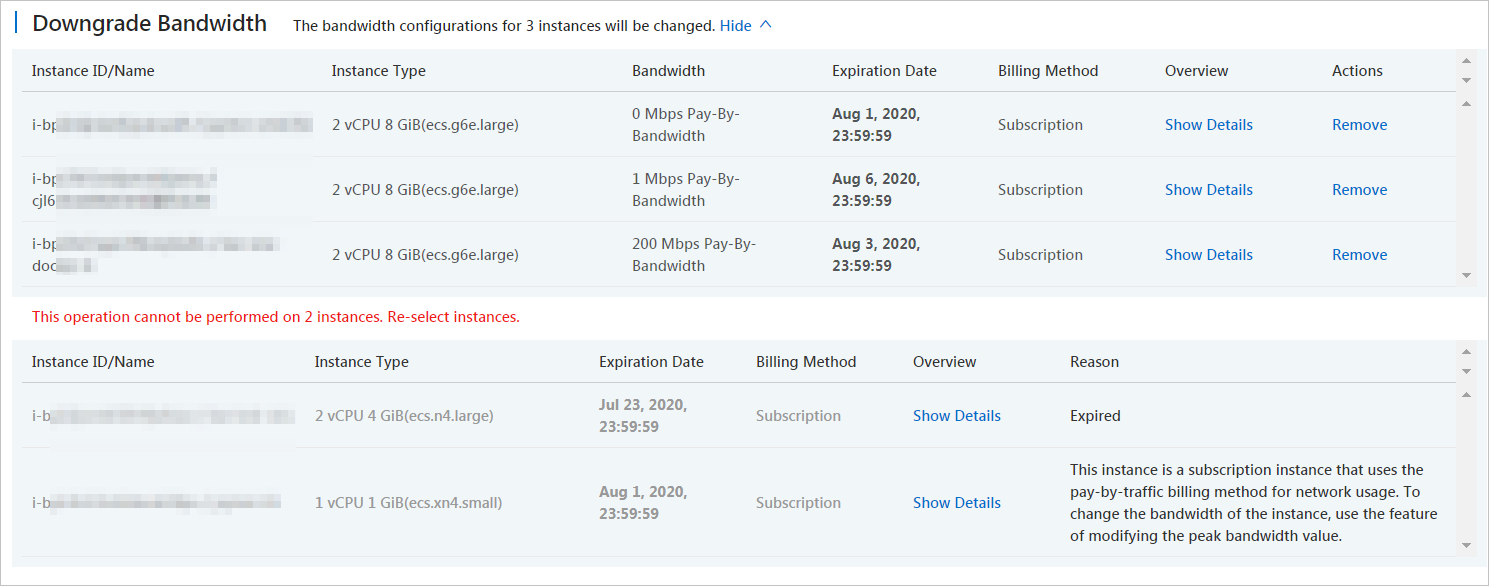The image size is (1489, 586).
Task: Select the 'Jul 23, 2020, 23:59:59' date cell
Action: point(643,416)
